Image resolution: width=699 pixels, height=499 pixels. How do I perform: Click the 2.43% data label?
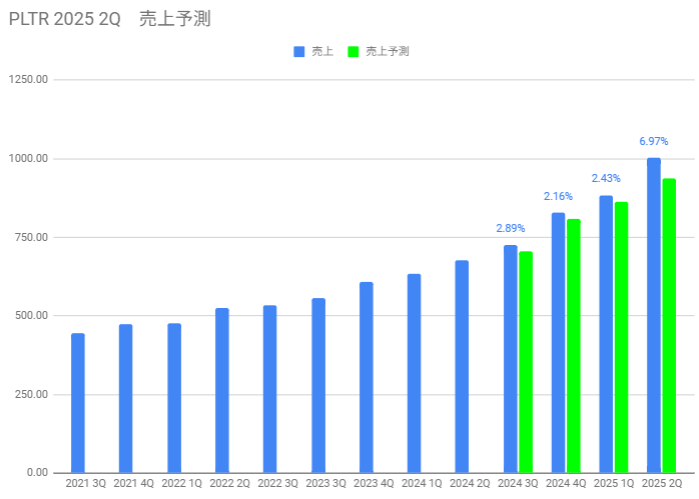[x=606, y=178]
